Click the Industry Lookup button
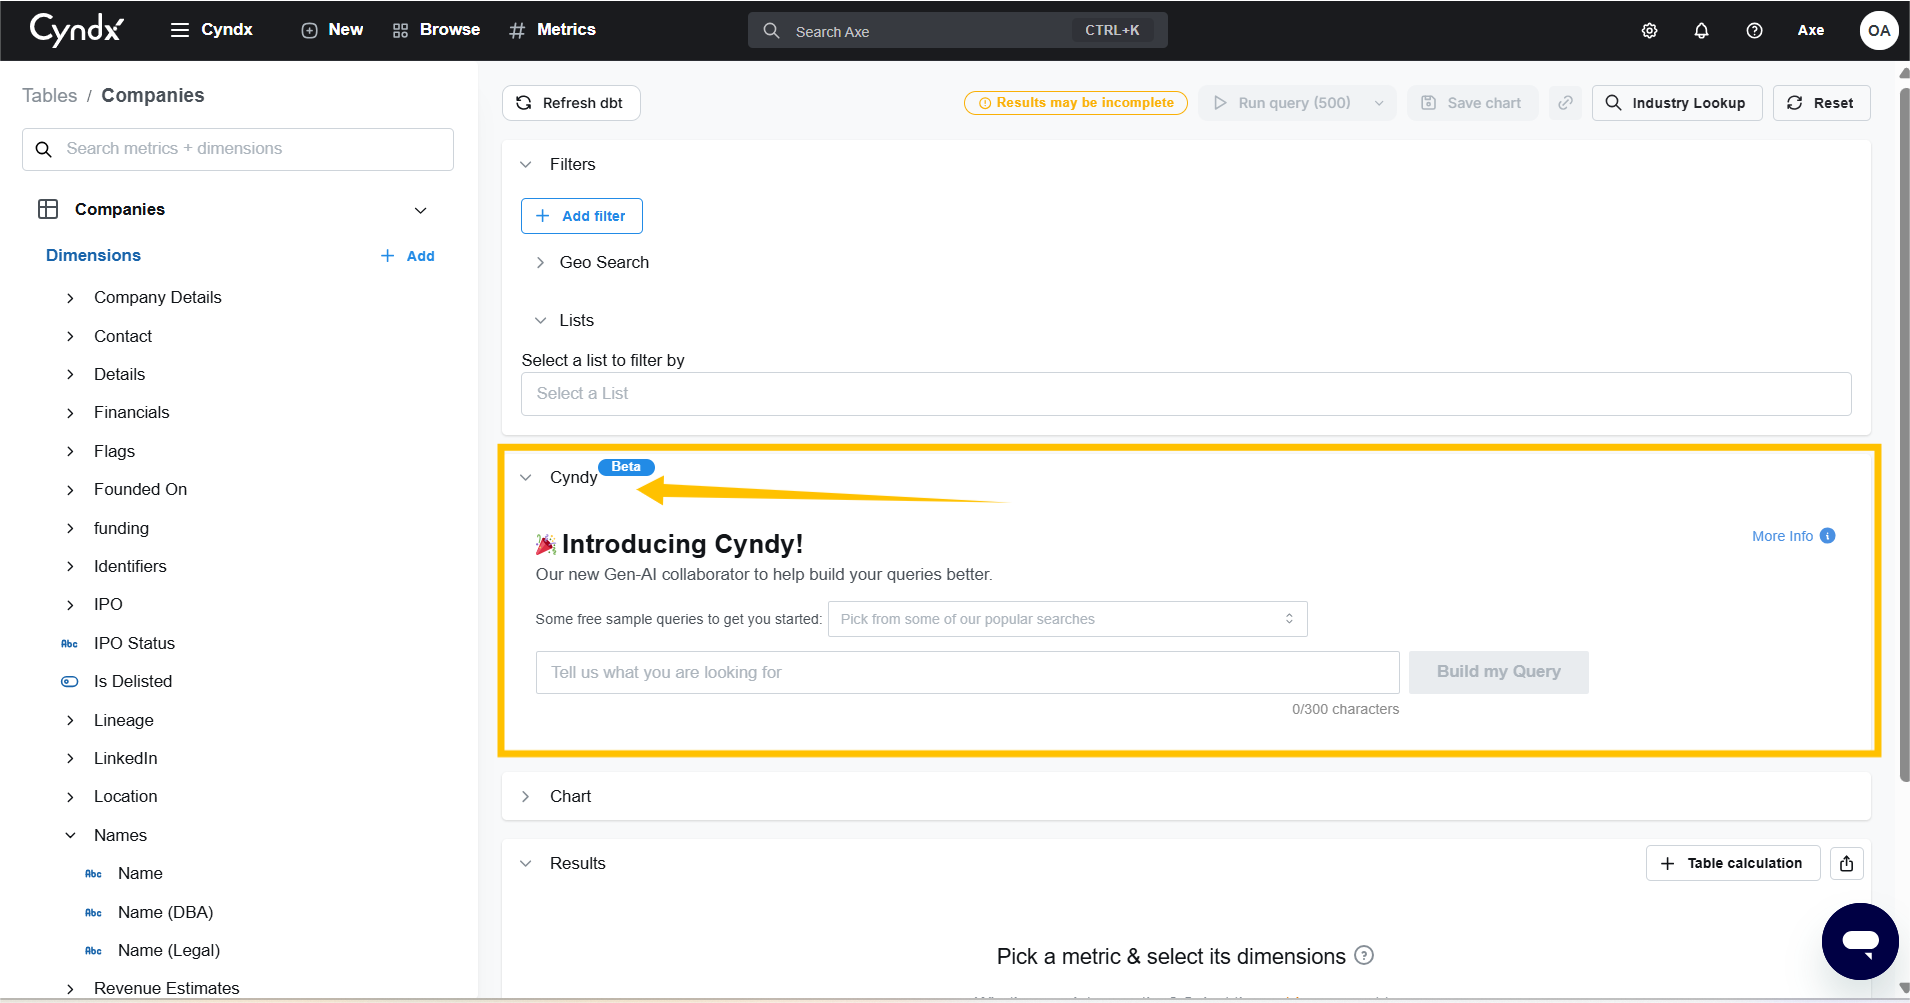Viewport: 1910px width, 1003px height. [1676, 103]
